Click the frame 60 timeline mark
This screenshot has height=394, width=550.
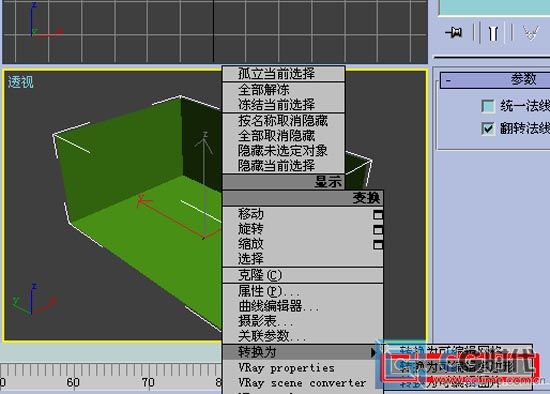click(73, 382)
